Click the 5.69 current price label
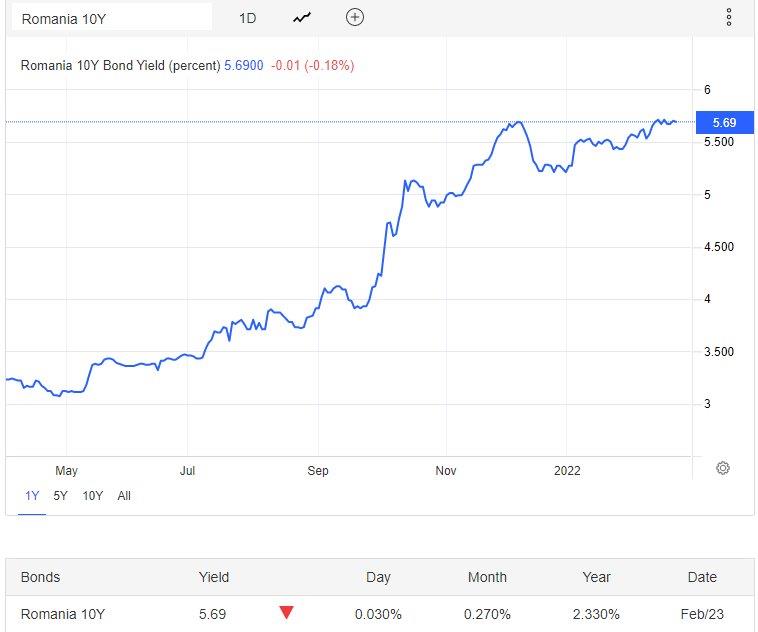The image size is (758, 632). click(723, 122)
